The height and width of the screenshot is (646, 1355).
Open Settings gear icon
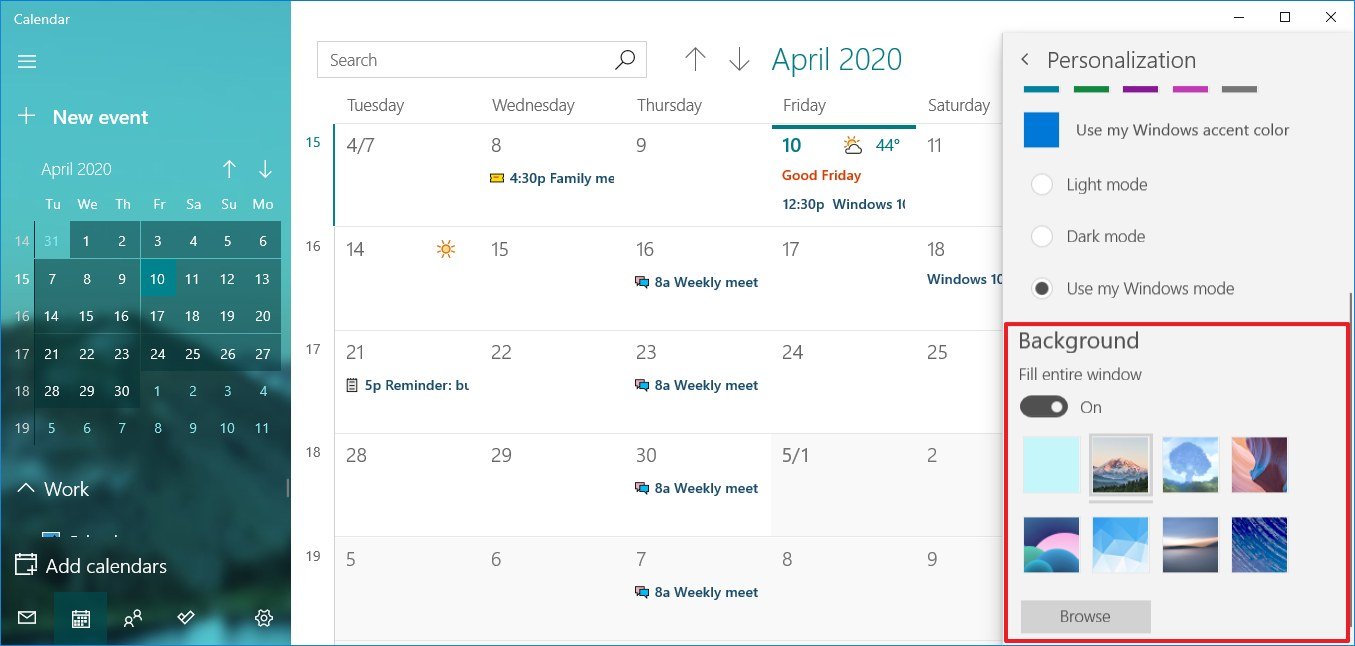pos(264,618)
